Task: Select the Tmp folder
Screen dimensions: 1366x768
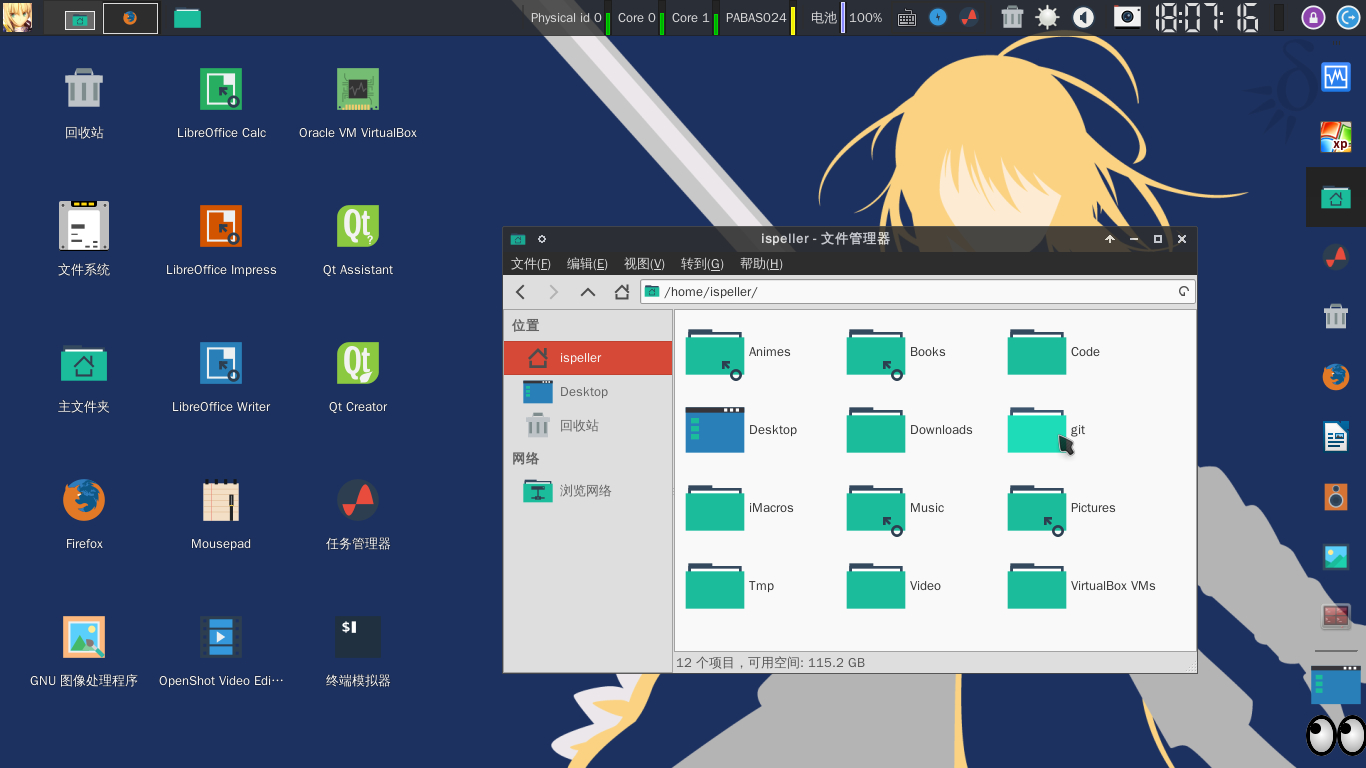Action: (x=730, y=586)
